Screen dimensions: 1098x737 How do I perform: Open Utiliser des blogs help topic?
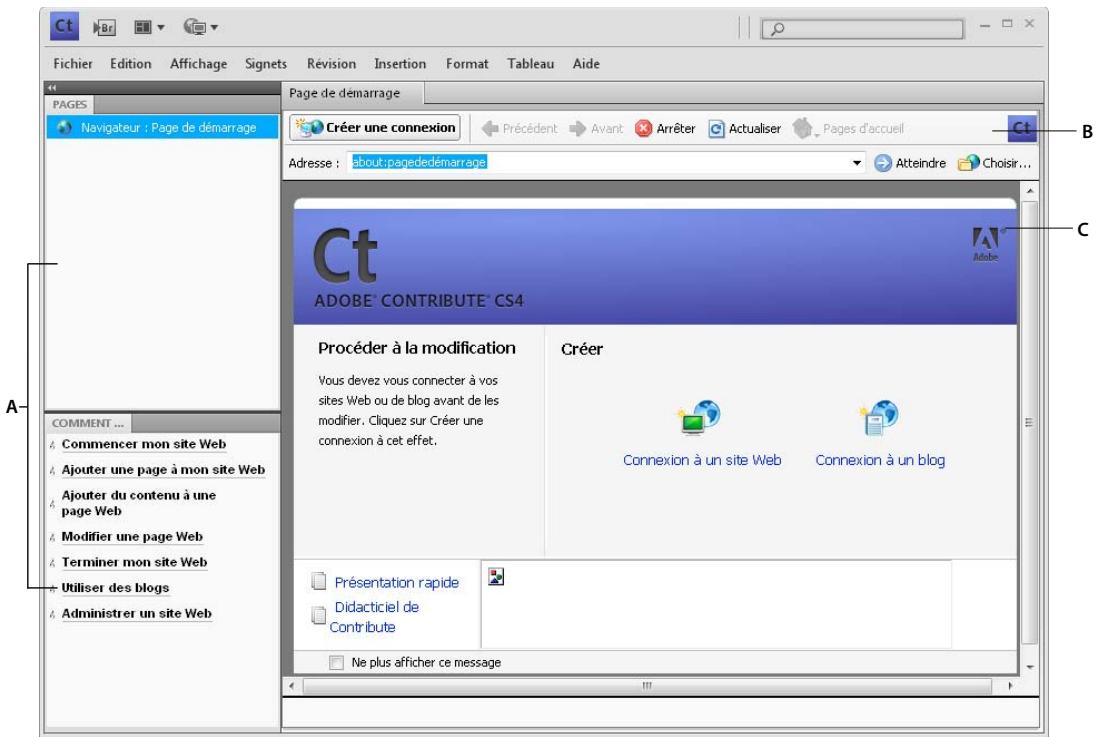[115, 588]
